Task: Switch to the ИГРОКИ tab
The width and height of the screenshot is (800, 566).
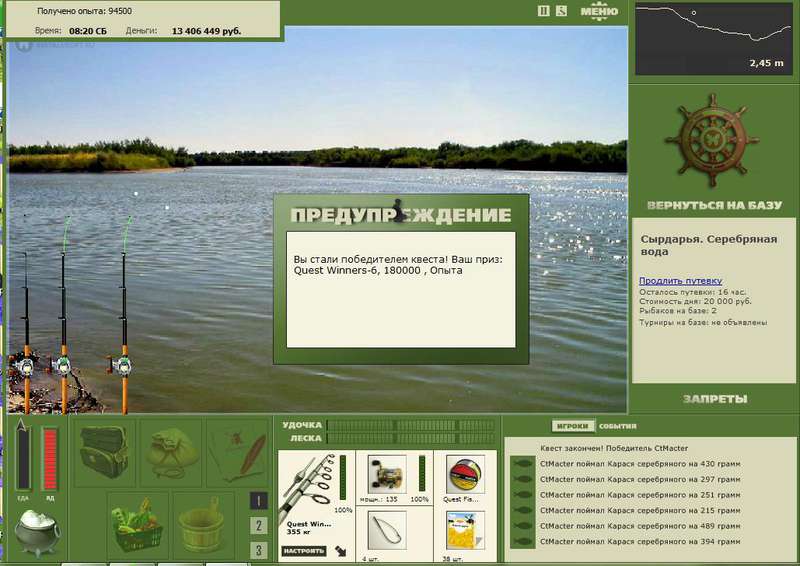Action: 573,426
